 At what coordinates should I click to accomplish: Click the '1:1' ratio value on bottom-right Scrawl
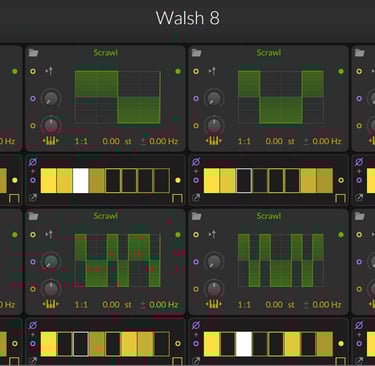point(244,305)
